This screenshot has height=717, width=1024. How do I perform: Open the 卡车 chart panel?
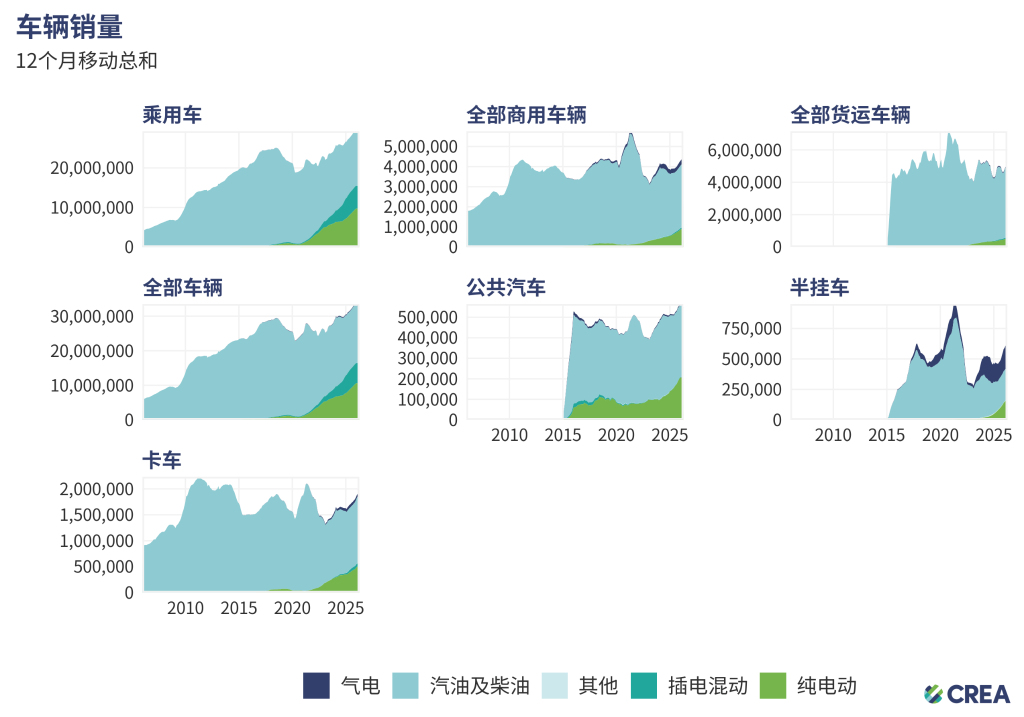click(x=250, y=535)
